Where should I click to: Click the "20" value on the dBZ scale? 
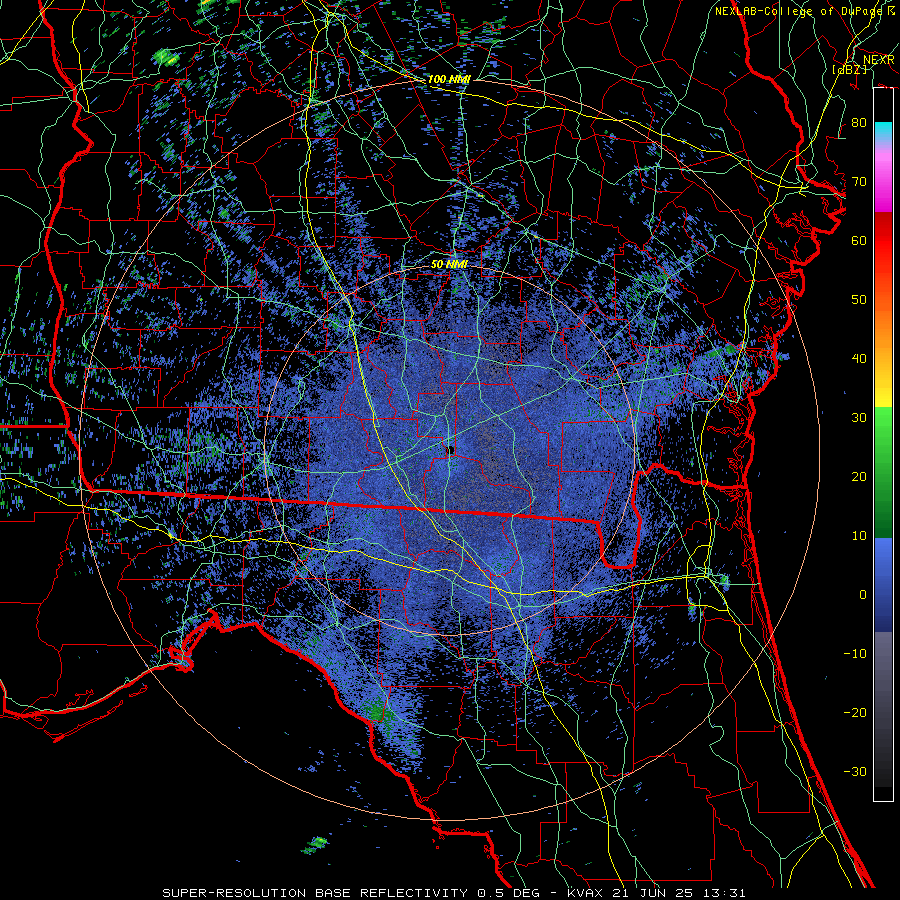[859, 476]
